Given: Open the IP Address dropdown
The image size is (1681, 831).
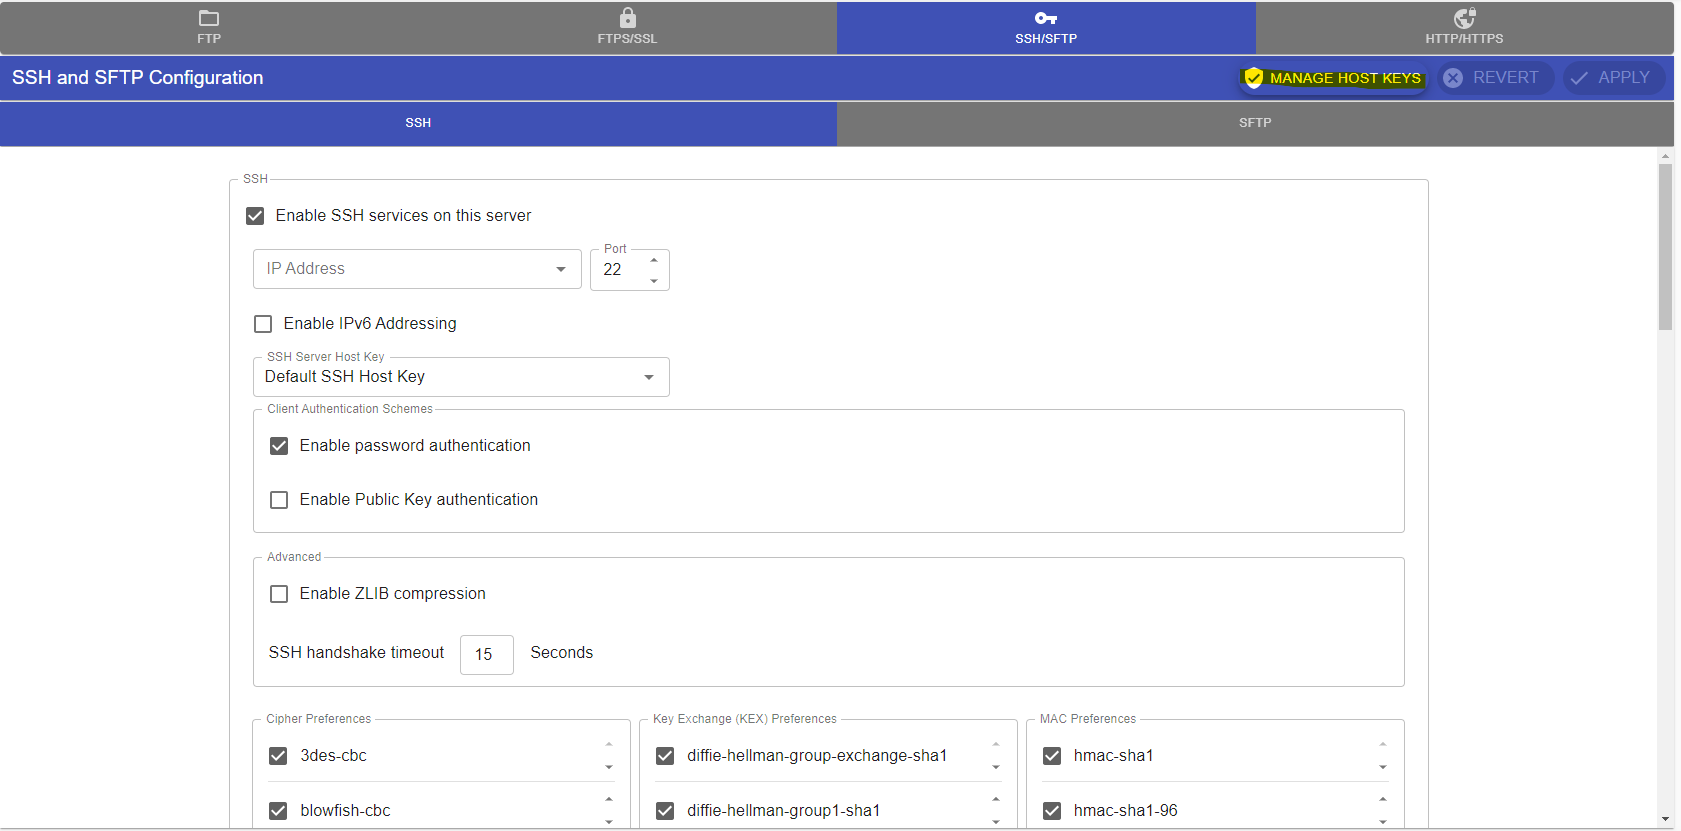Looking at the screenshot, I should 417,269.
